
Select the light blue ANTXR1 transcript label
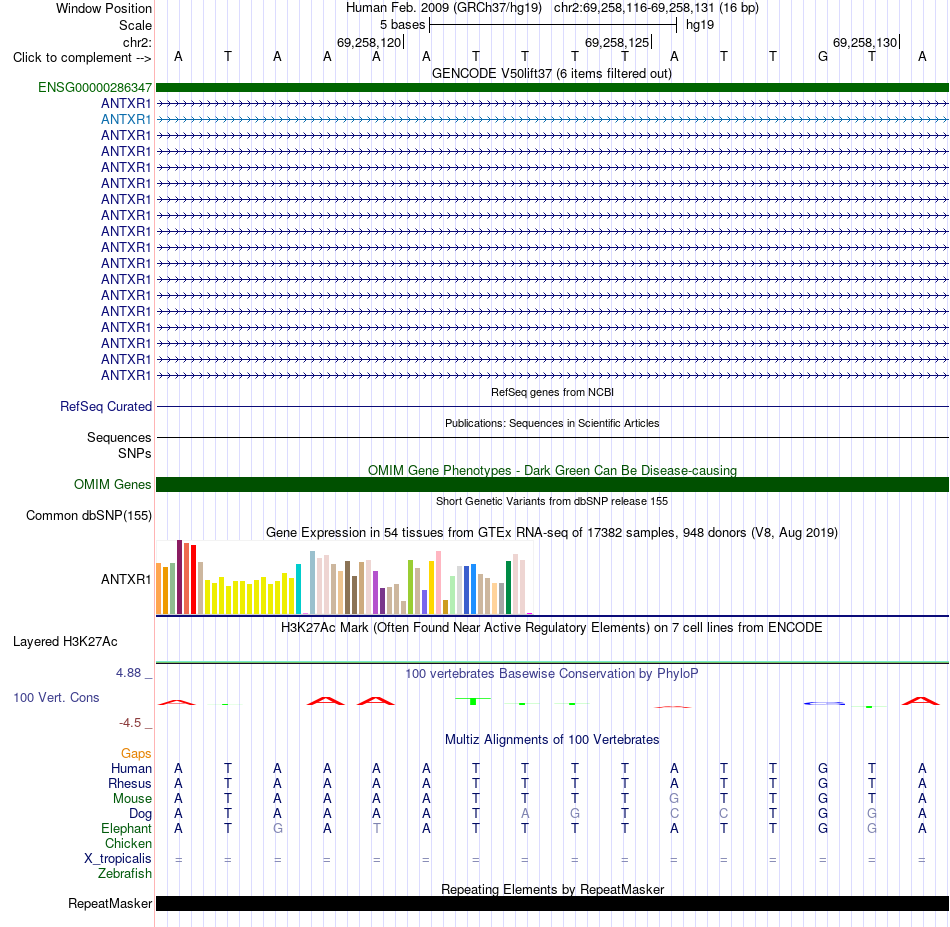click(126, 119)
